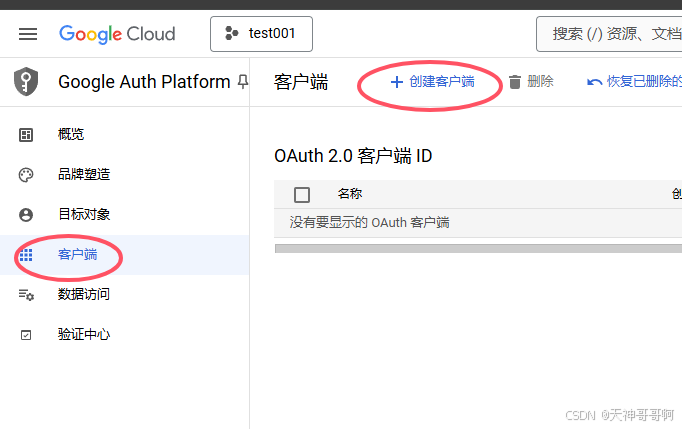
Task: Click the Google Auth Platform shield icon
Action: 26,81
